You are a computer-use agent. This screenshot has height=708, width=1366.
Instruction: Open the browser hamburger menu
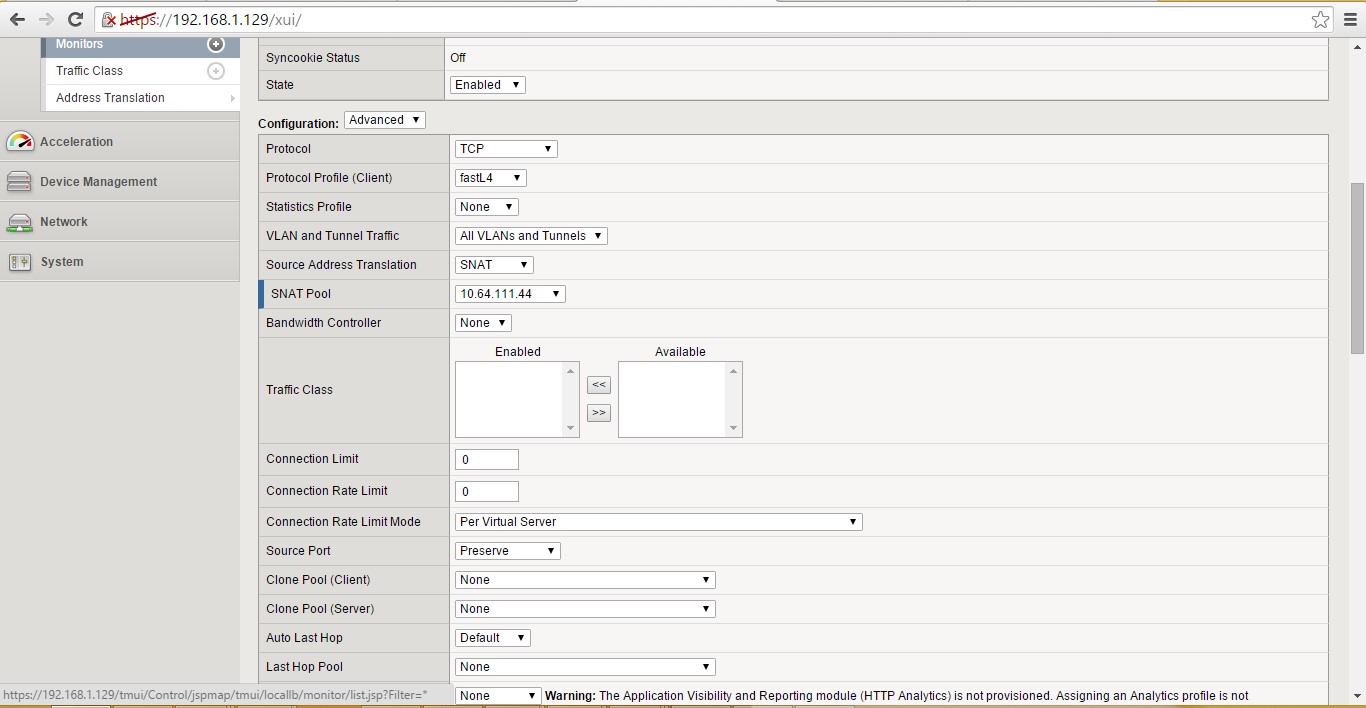tap(1352, 19)
